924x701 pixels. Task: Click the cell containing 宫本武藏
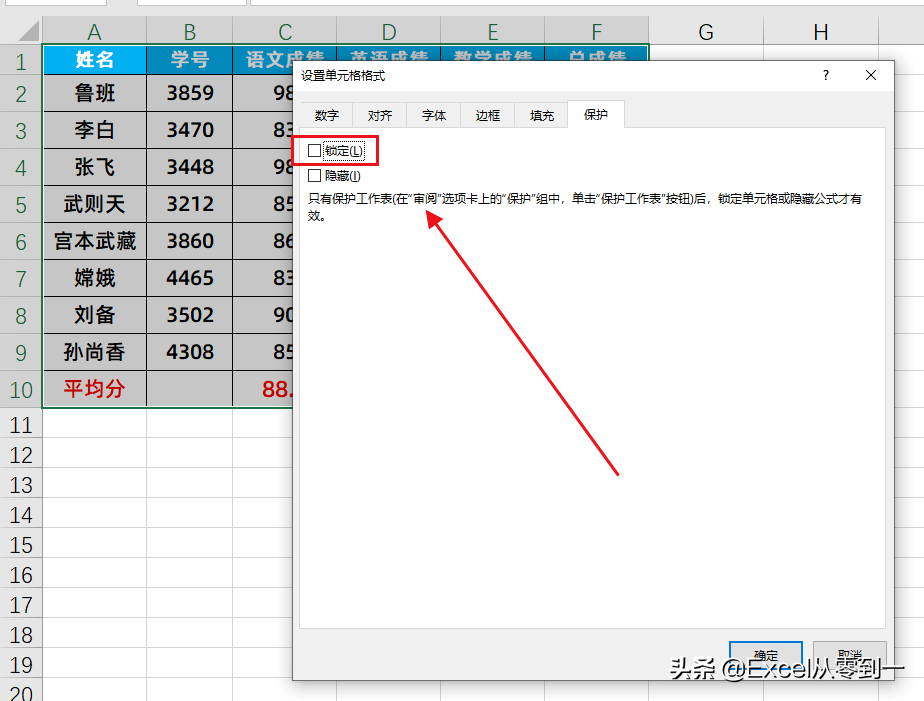click(94, 241)
